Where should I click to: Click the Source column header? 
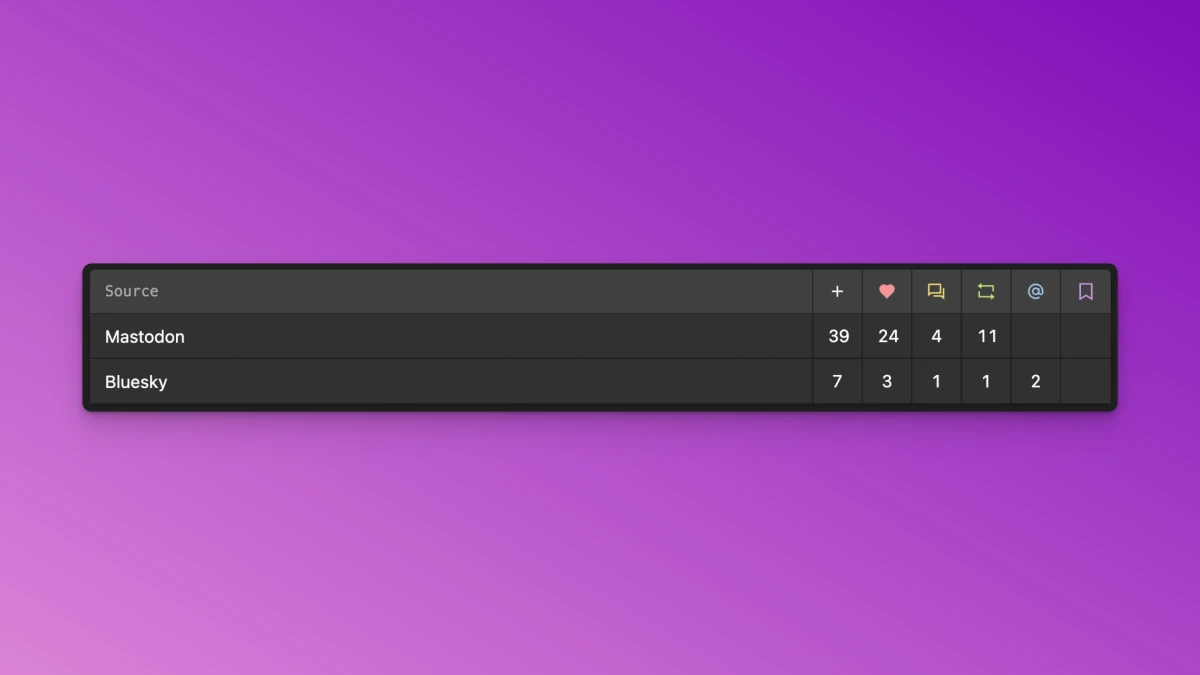click(x=132, y=291)
